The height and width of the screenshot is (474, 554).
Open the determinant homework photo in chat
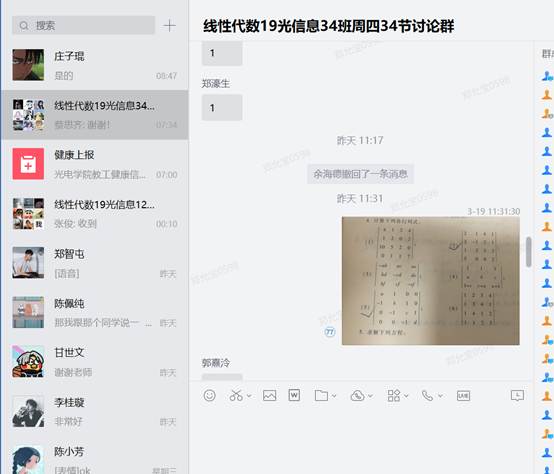tap(431, 281)
